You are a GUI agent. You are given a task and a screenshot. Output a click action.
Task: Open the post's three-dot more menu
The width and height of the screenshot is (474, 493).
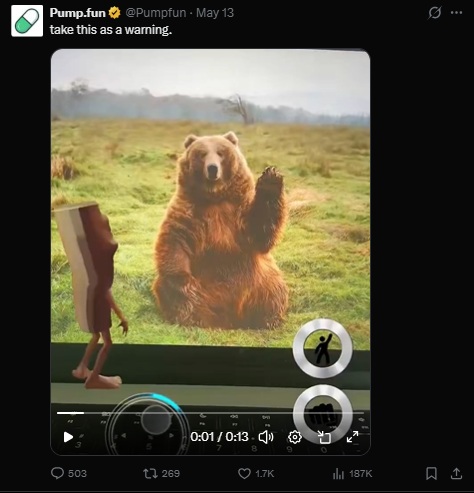pyautogui.click(x=456, y=13)
